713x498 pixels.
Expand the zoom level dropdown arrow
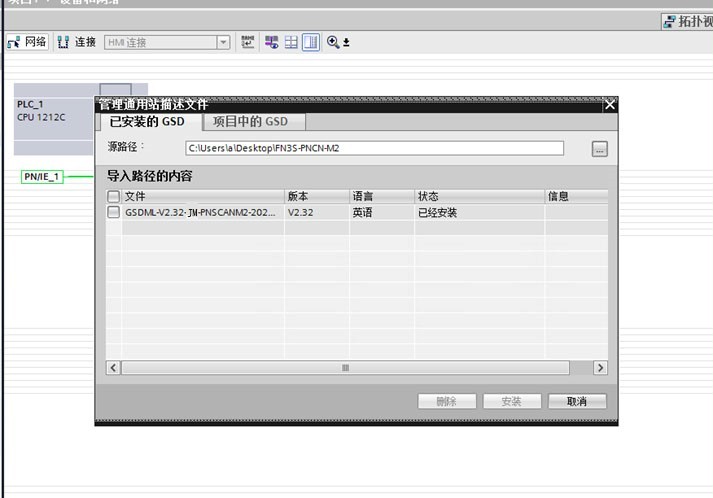[x=346, y=43]
